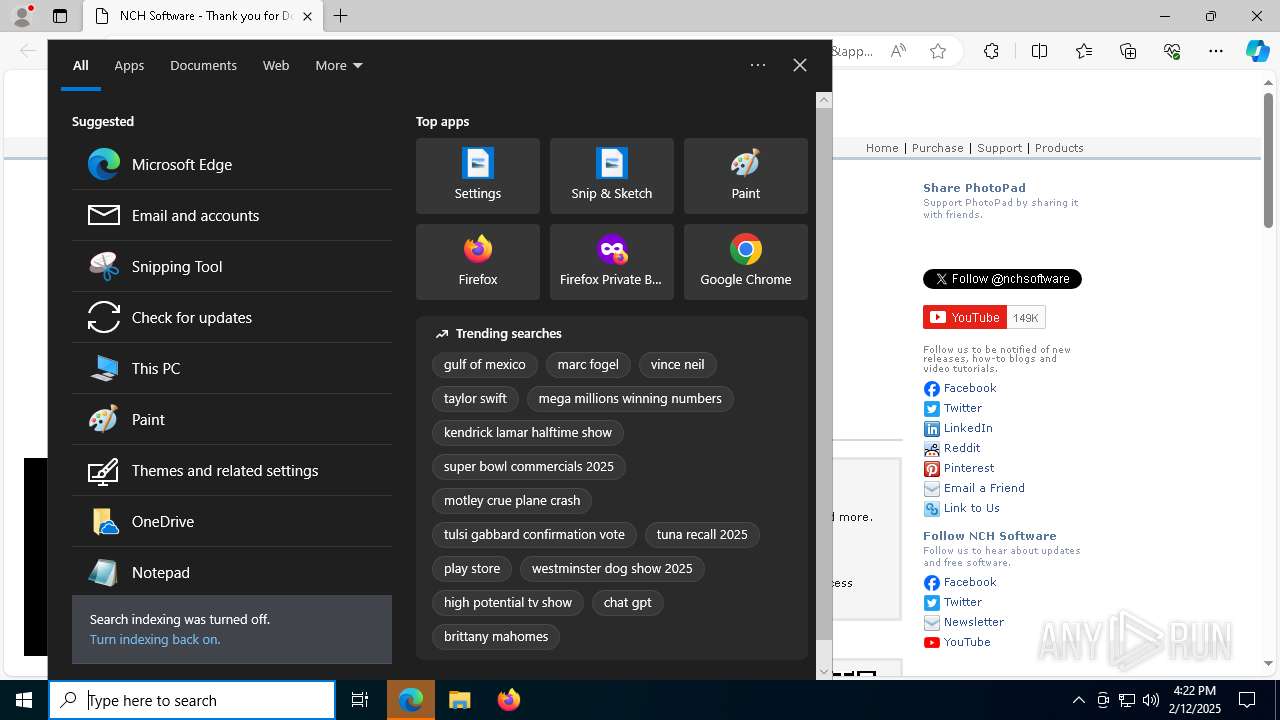Open Snip & Sketch top app tile
This screenshot has height=720, width=1280.
pos(612,176)
